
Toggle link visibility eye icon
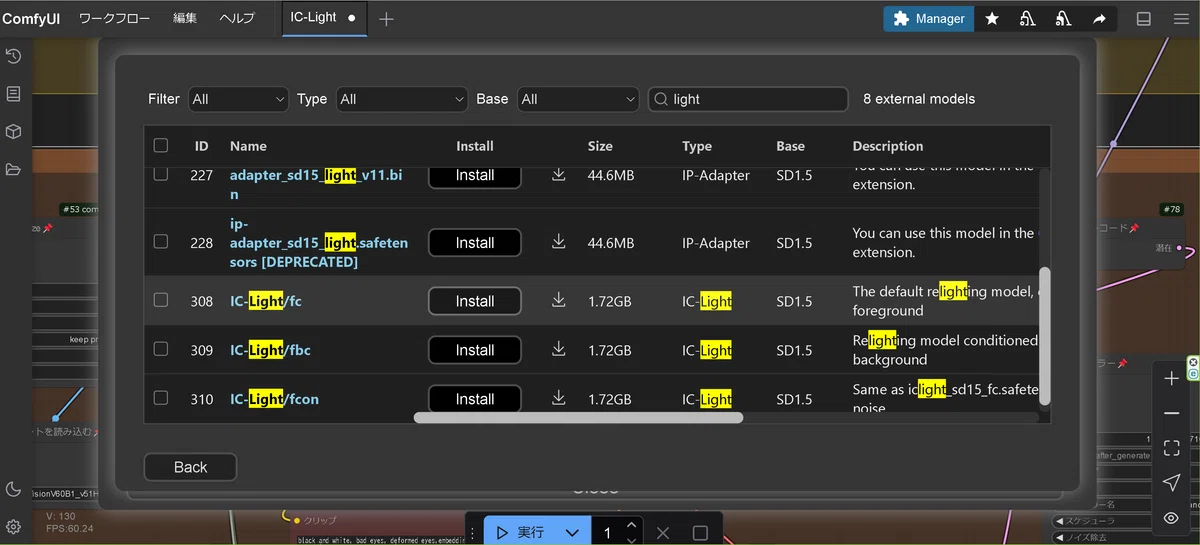(x=1171, y=518)
